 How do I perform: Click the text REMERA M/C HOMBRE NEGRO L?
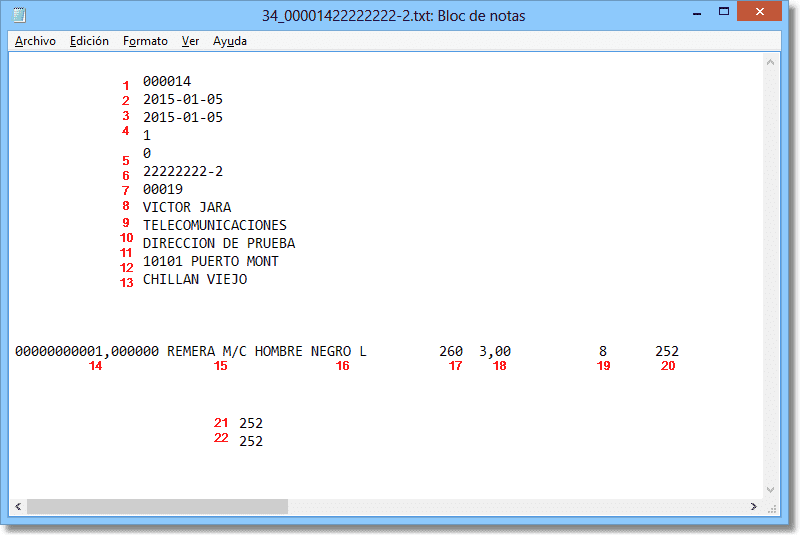(x=267, y=352)
